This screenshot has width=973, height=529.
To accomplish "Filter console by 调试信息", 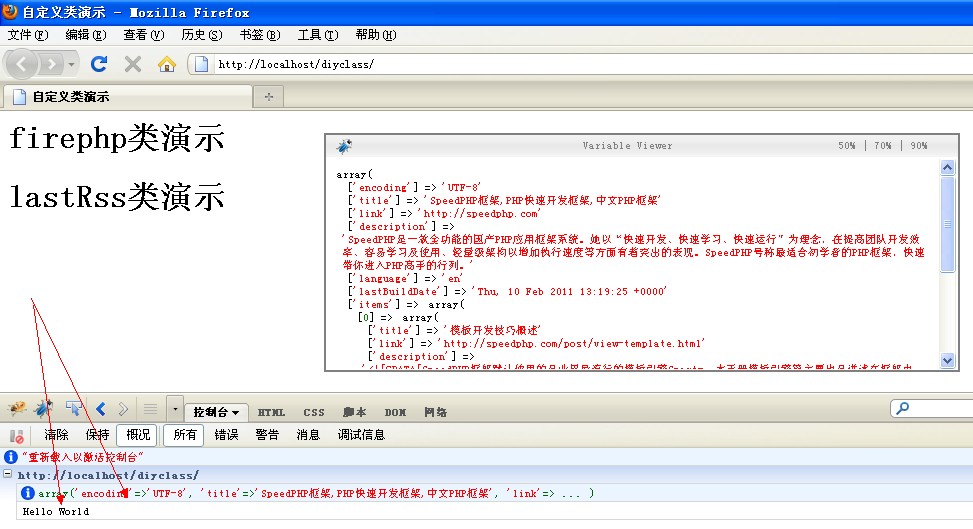I will click(361, 435).
